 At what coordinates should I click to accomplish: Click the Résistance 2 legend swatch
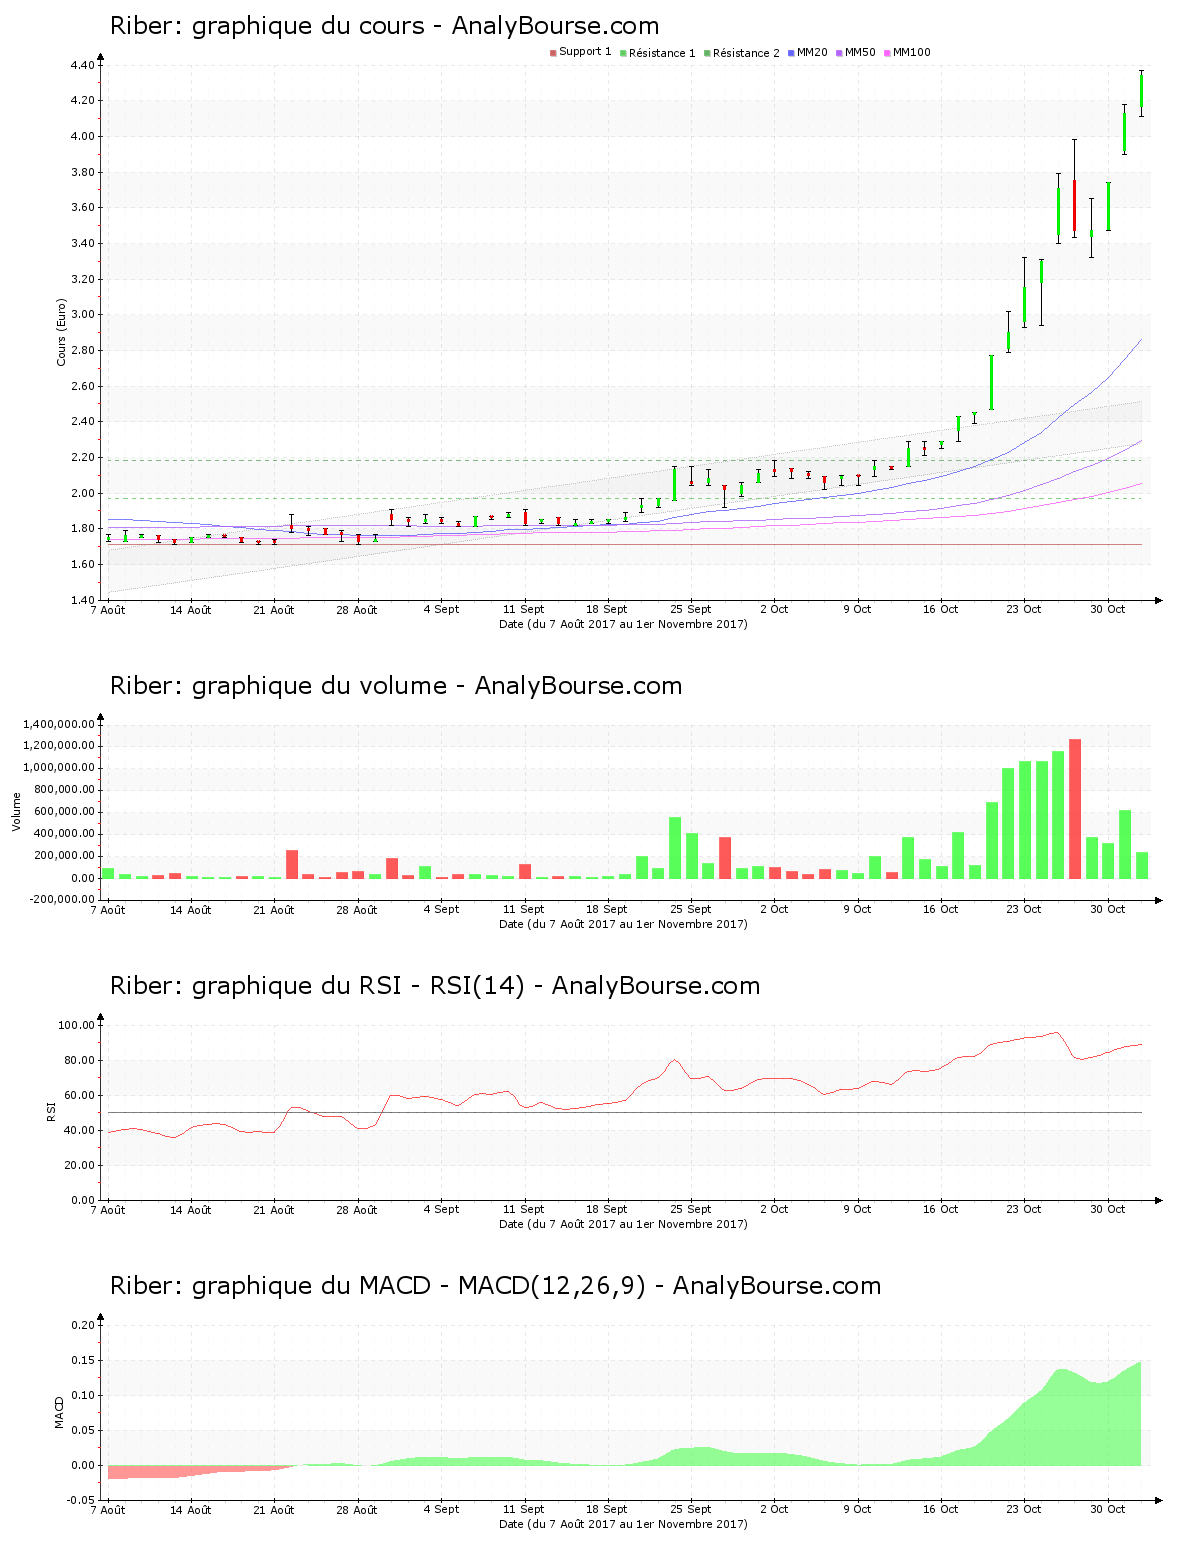tap(707, 53)
